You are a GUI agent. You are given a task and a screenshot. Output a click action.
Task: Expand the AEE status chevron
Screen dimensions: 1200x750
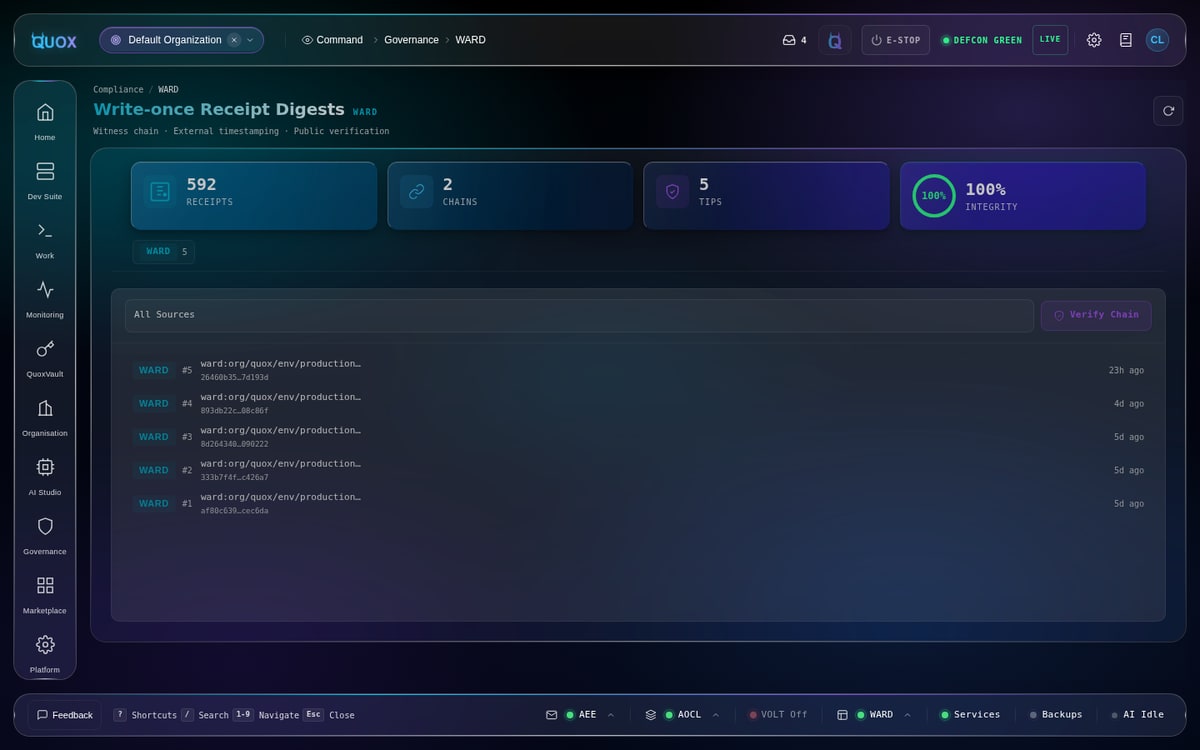611,715
